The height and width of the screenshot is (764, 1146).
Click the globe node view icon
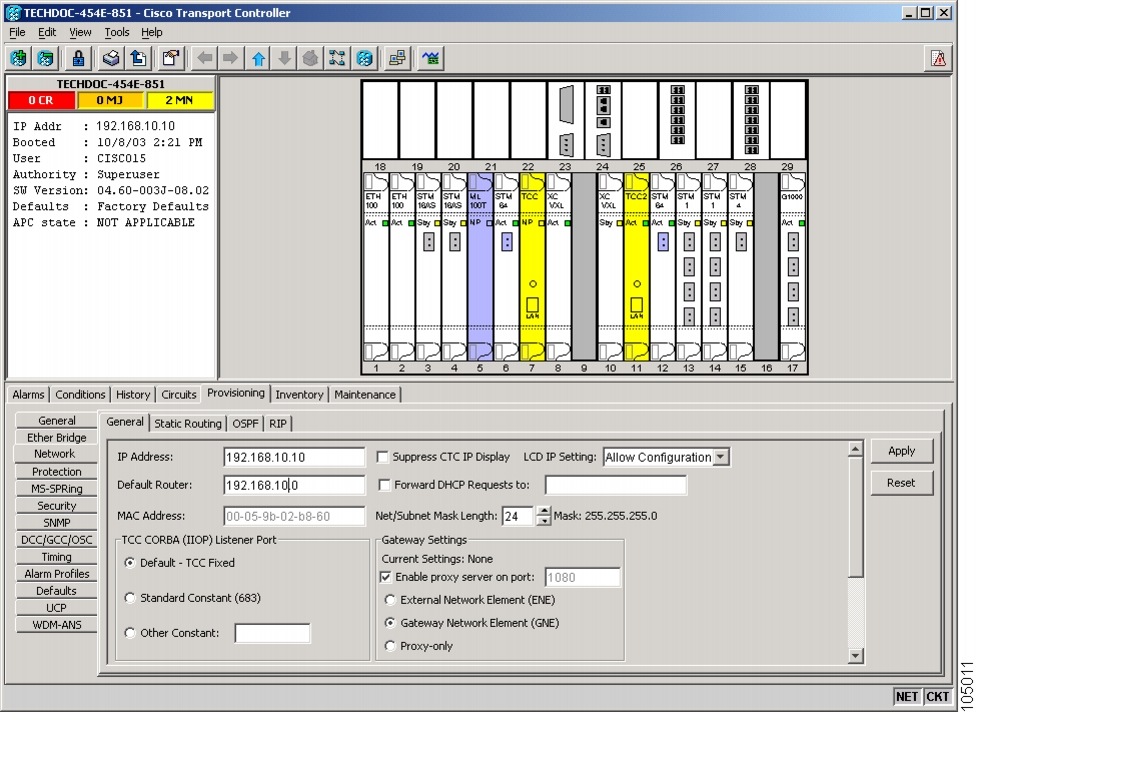pyautogui.click(x=365, y=58)
